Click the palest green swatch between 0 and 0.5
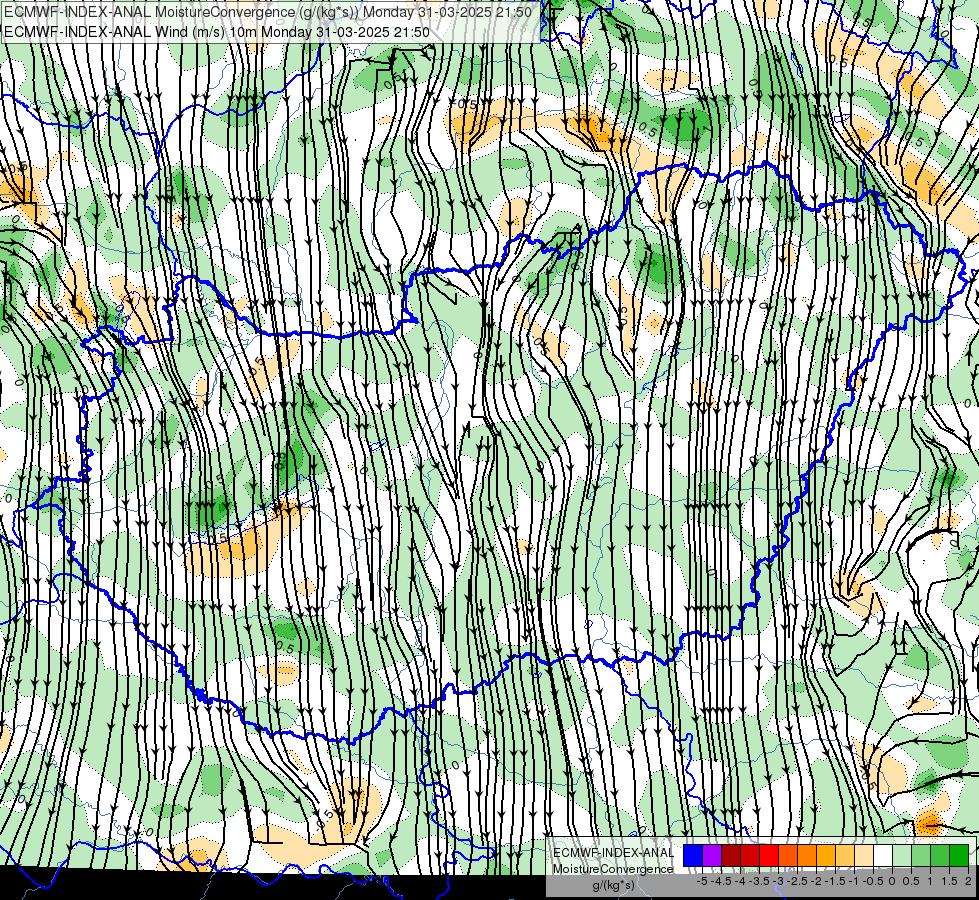The image size is (979, 900). tap(902, 856)
